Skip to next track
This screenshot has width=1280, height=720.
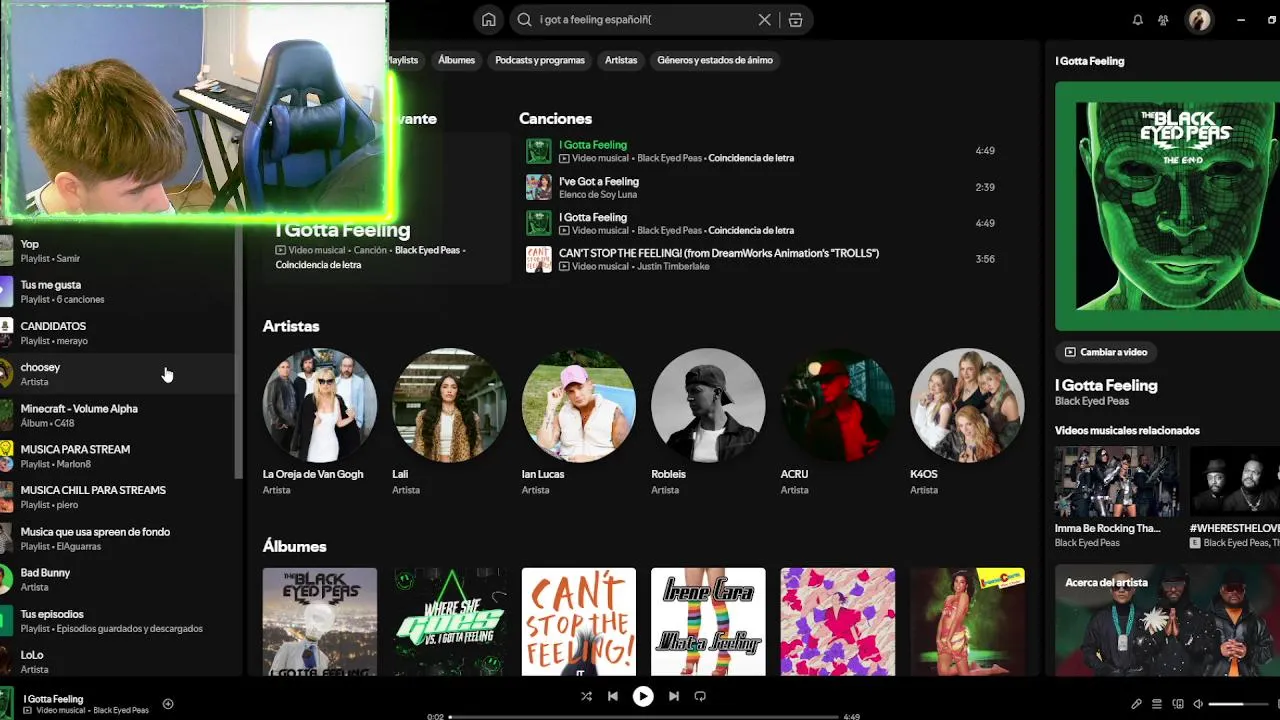click(674, 696)
